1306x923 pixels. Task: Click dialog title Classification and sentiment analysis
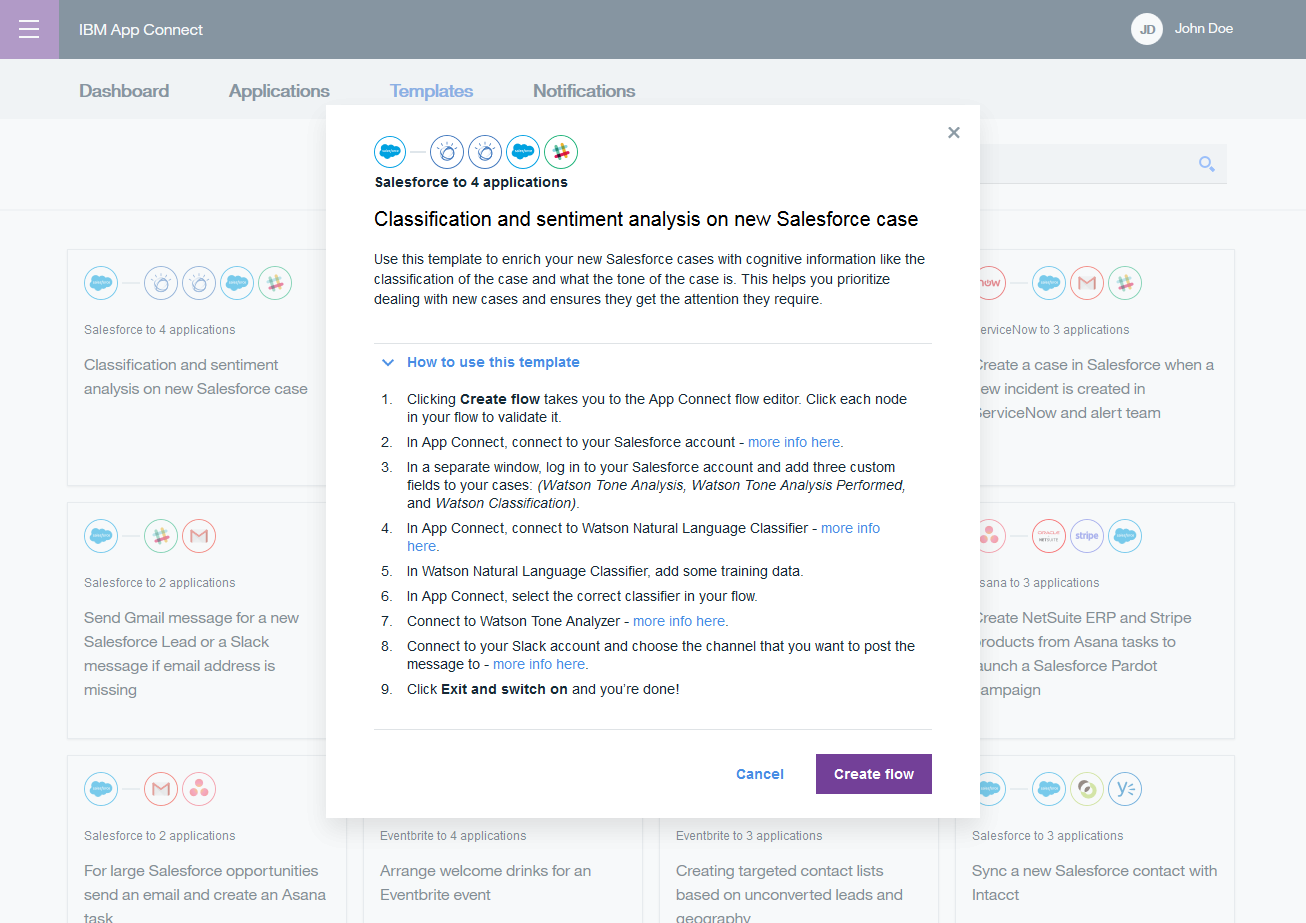point(646,219)
